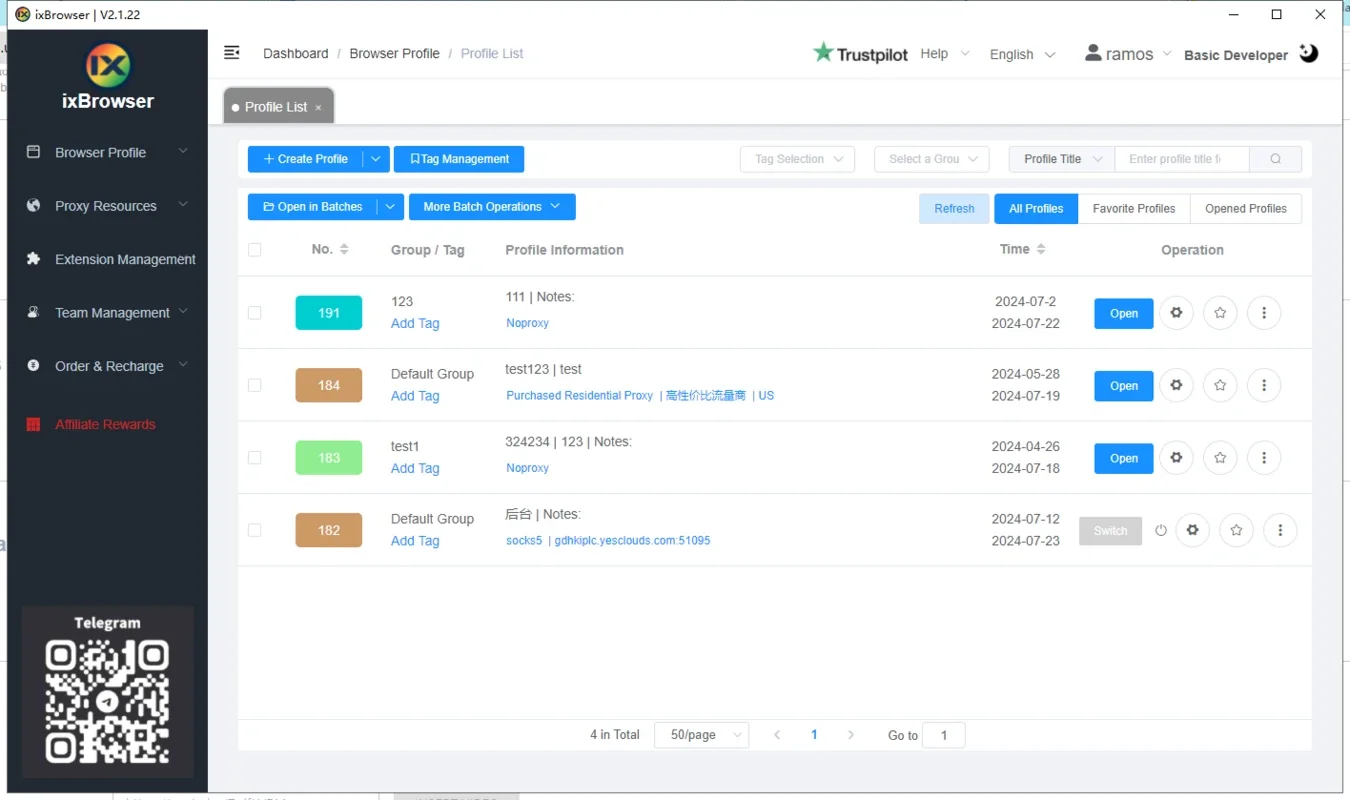Sort by No. column arrows
The width and height of the screenshot is (1350, 800).
[x=344, y=249]
